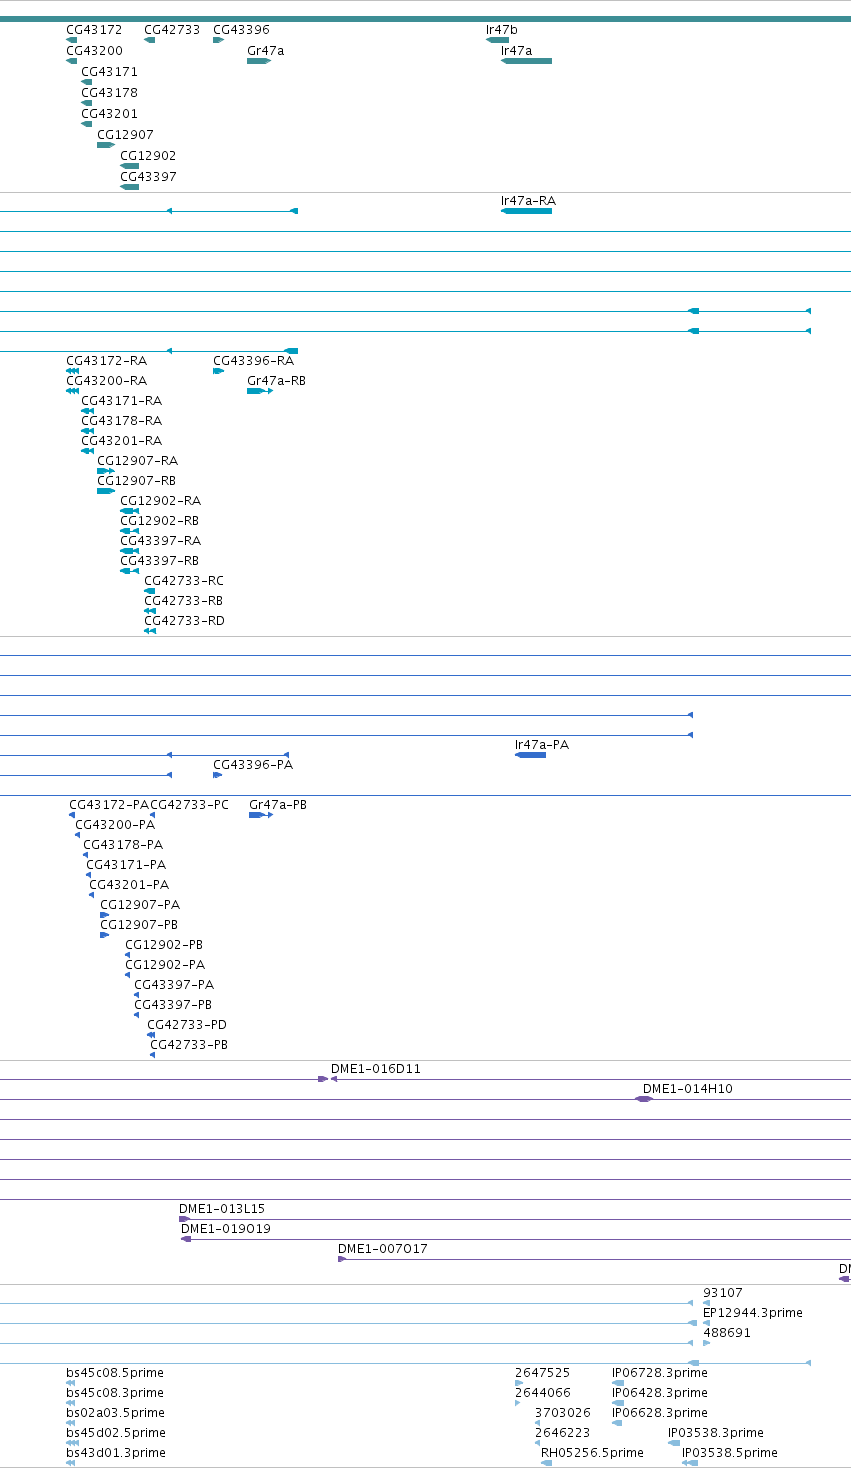Open protein label CG42733-PD

point(187,1025)
